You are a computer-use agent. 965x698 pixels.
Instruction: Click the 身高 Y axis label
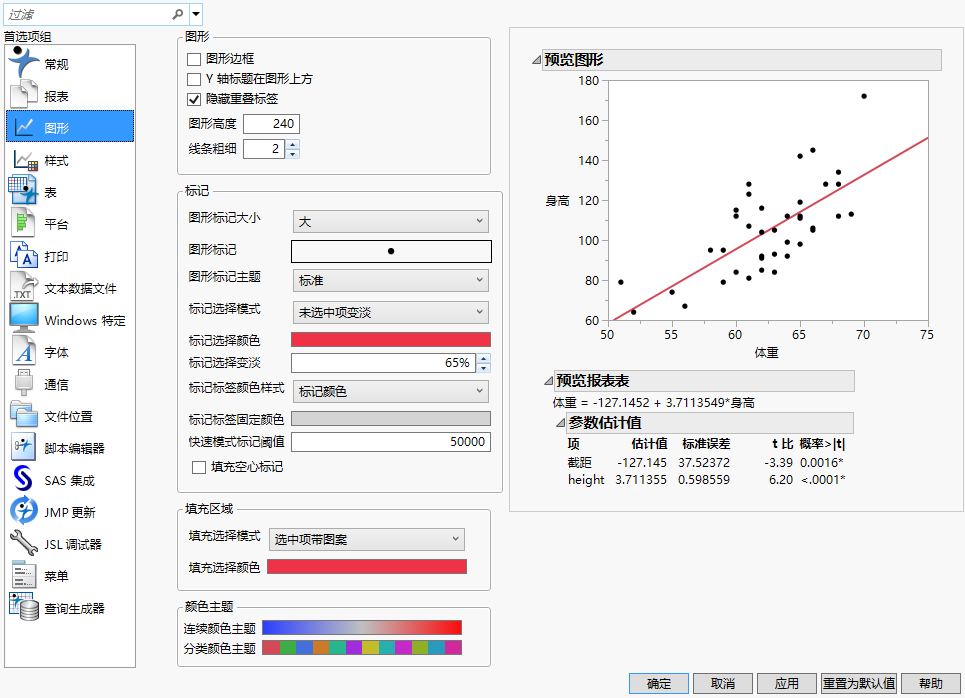tap(557, 201)
